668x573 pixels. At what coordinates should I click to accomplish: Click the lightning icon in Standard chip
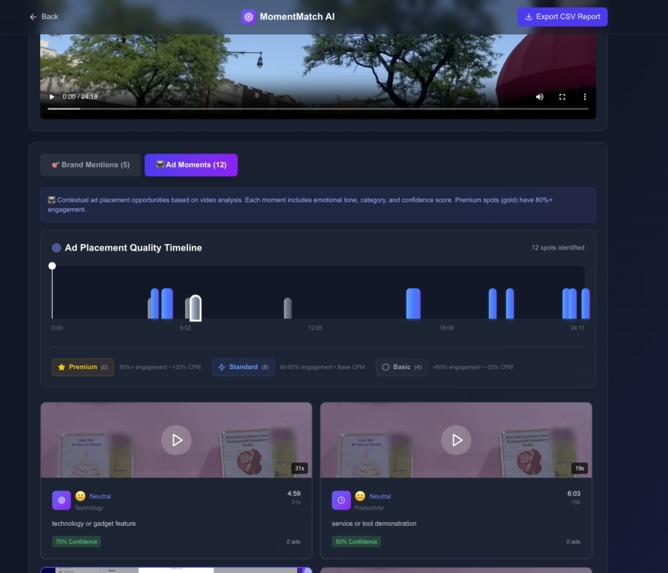pos(222,367)
